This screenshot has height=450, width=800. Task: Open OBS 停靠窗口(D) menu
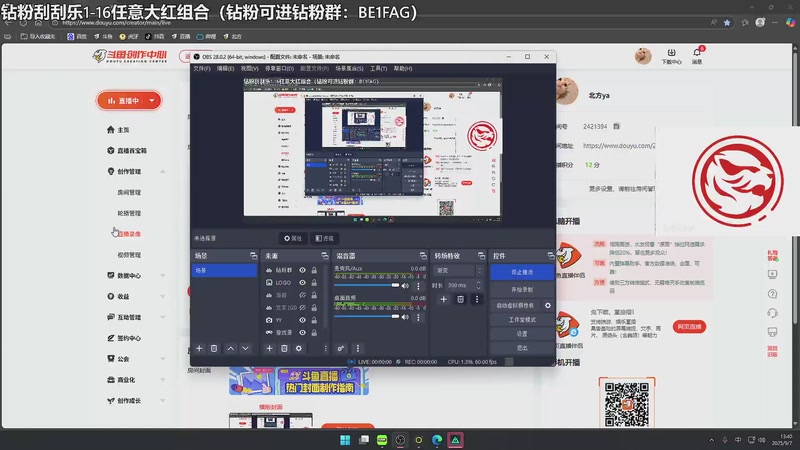click(x=279, y=68)
